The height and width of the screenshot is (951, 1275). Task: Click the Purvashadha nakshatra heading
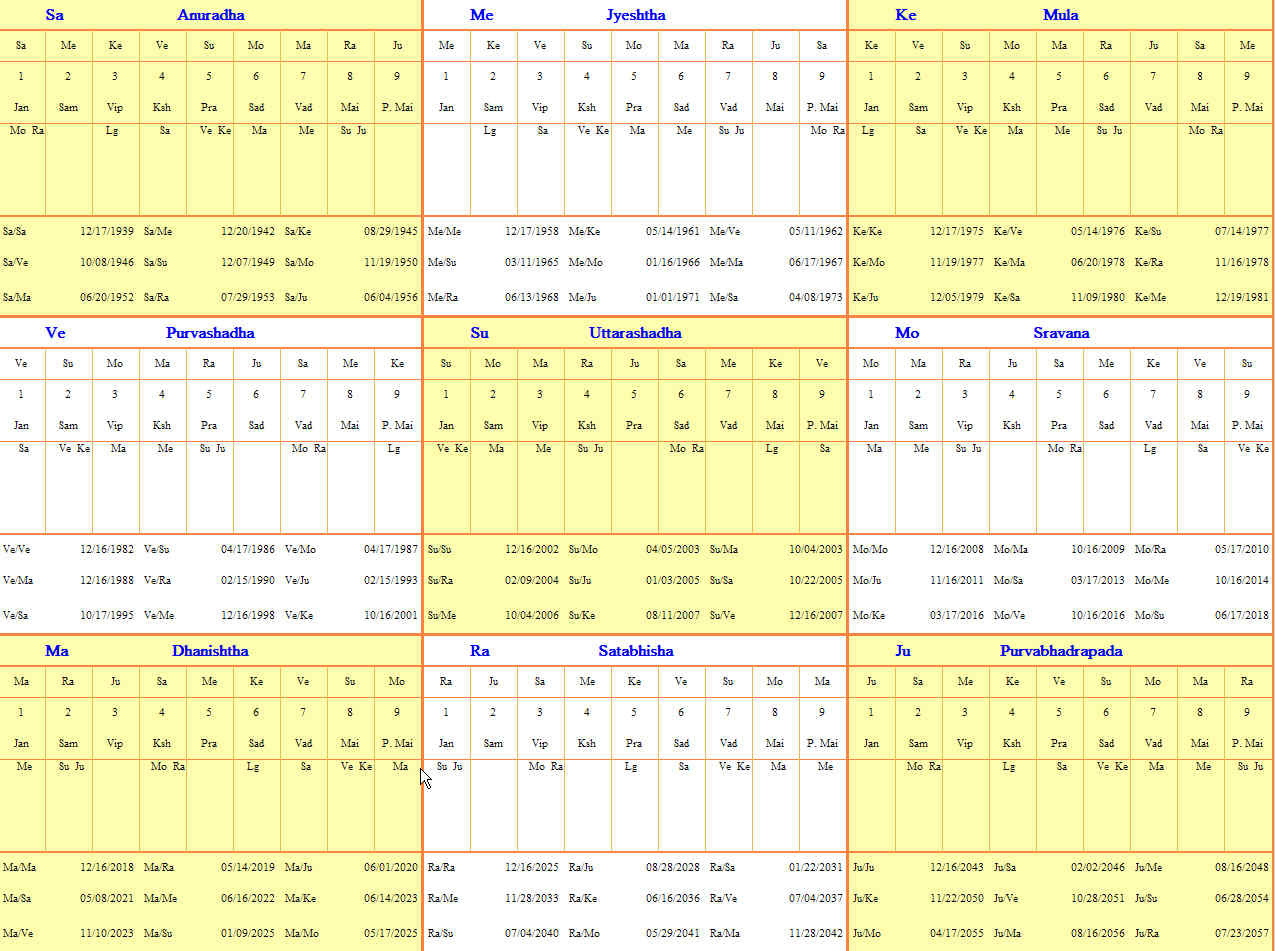tap(210, 333)
